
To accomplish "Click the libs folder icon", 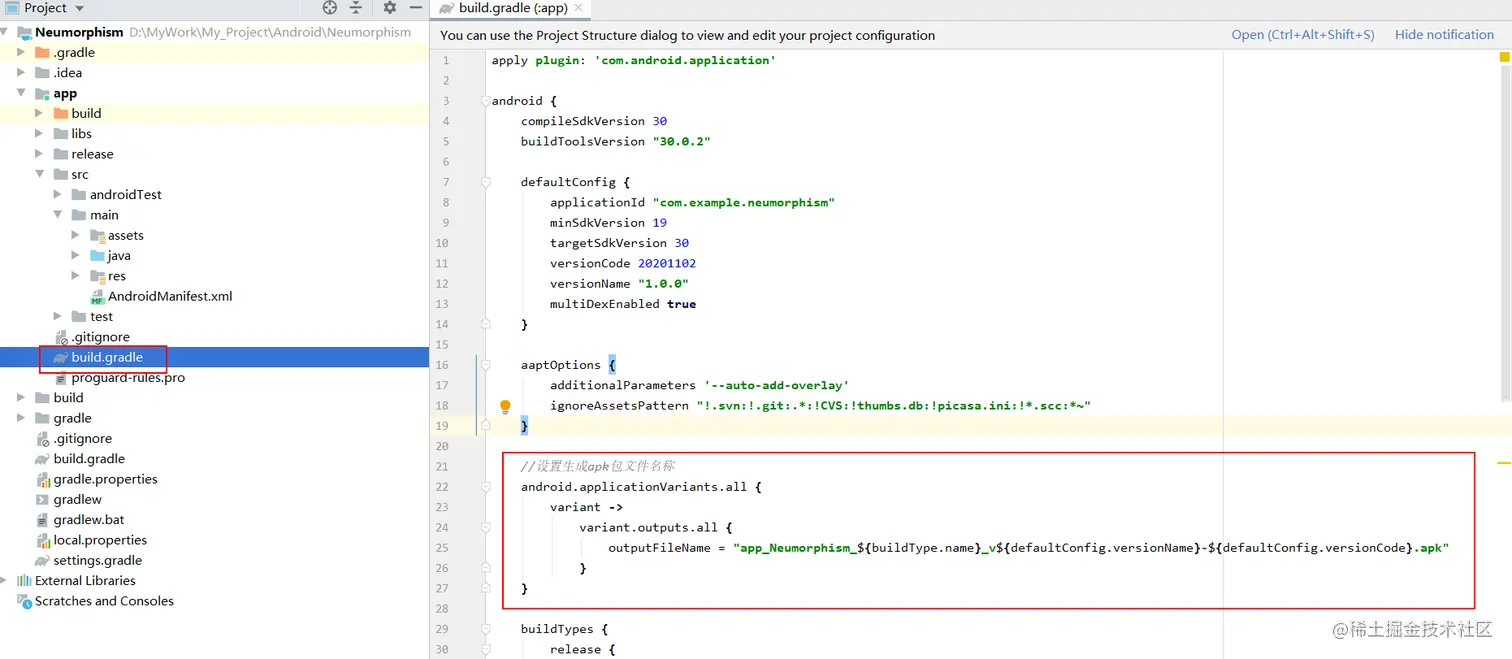I will click(x=60, y=134).
